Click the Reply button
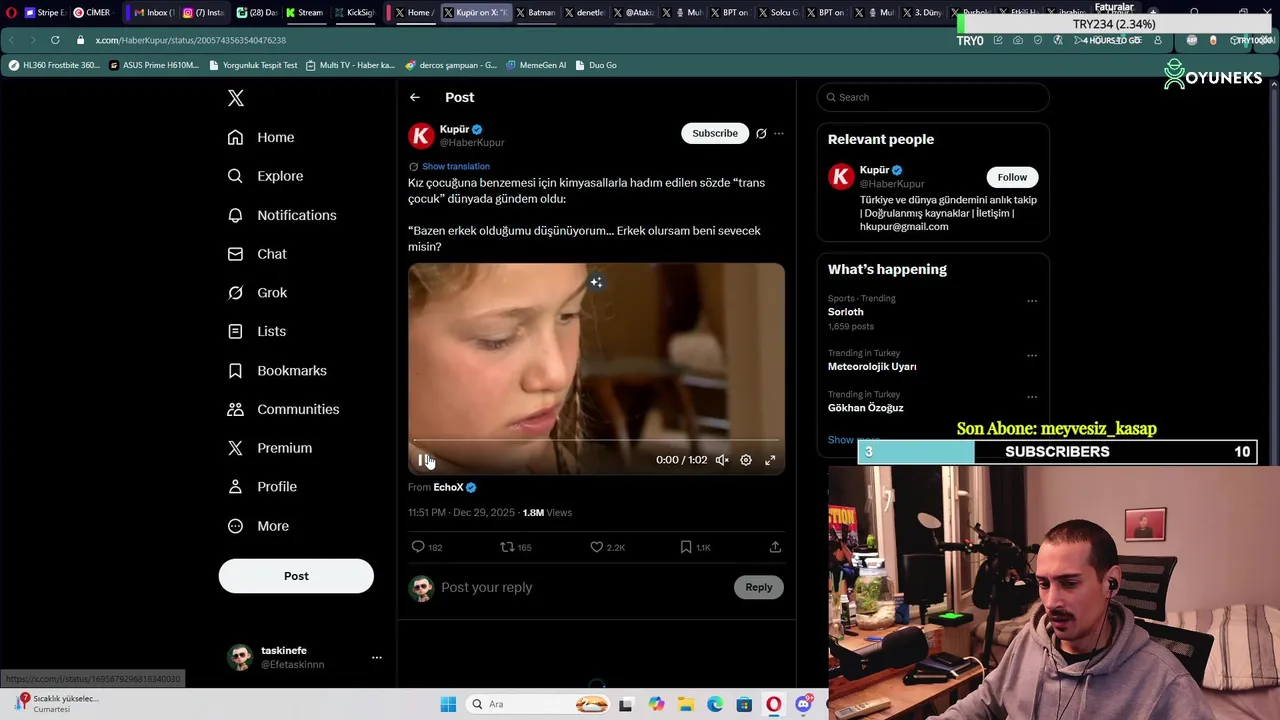This screenshot has width=1280, height=720. [x=759, y=587]
